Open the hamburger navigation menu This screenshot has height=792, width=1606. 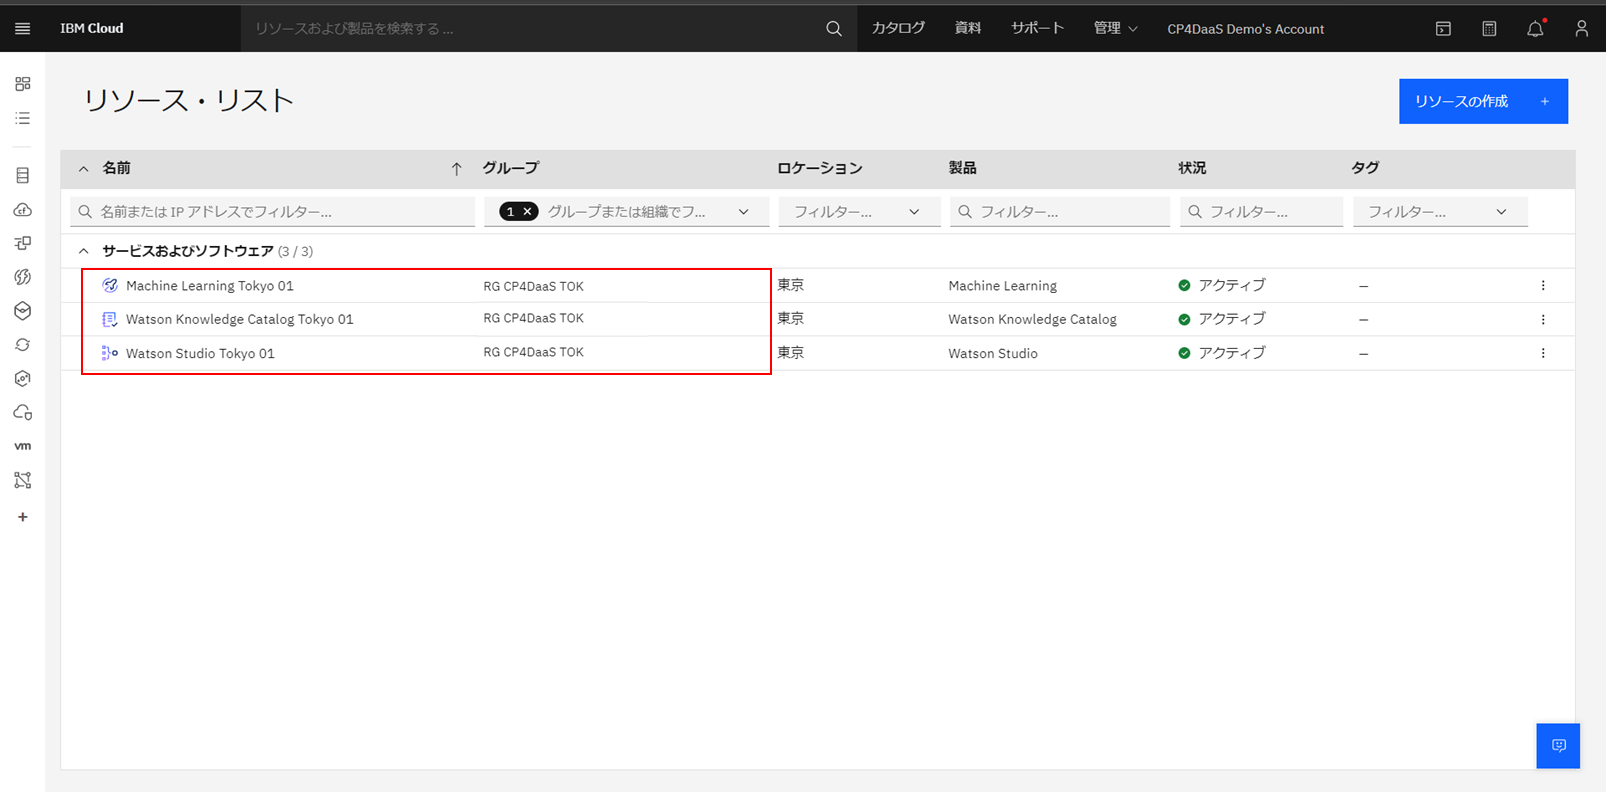point(22,28)
